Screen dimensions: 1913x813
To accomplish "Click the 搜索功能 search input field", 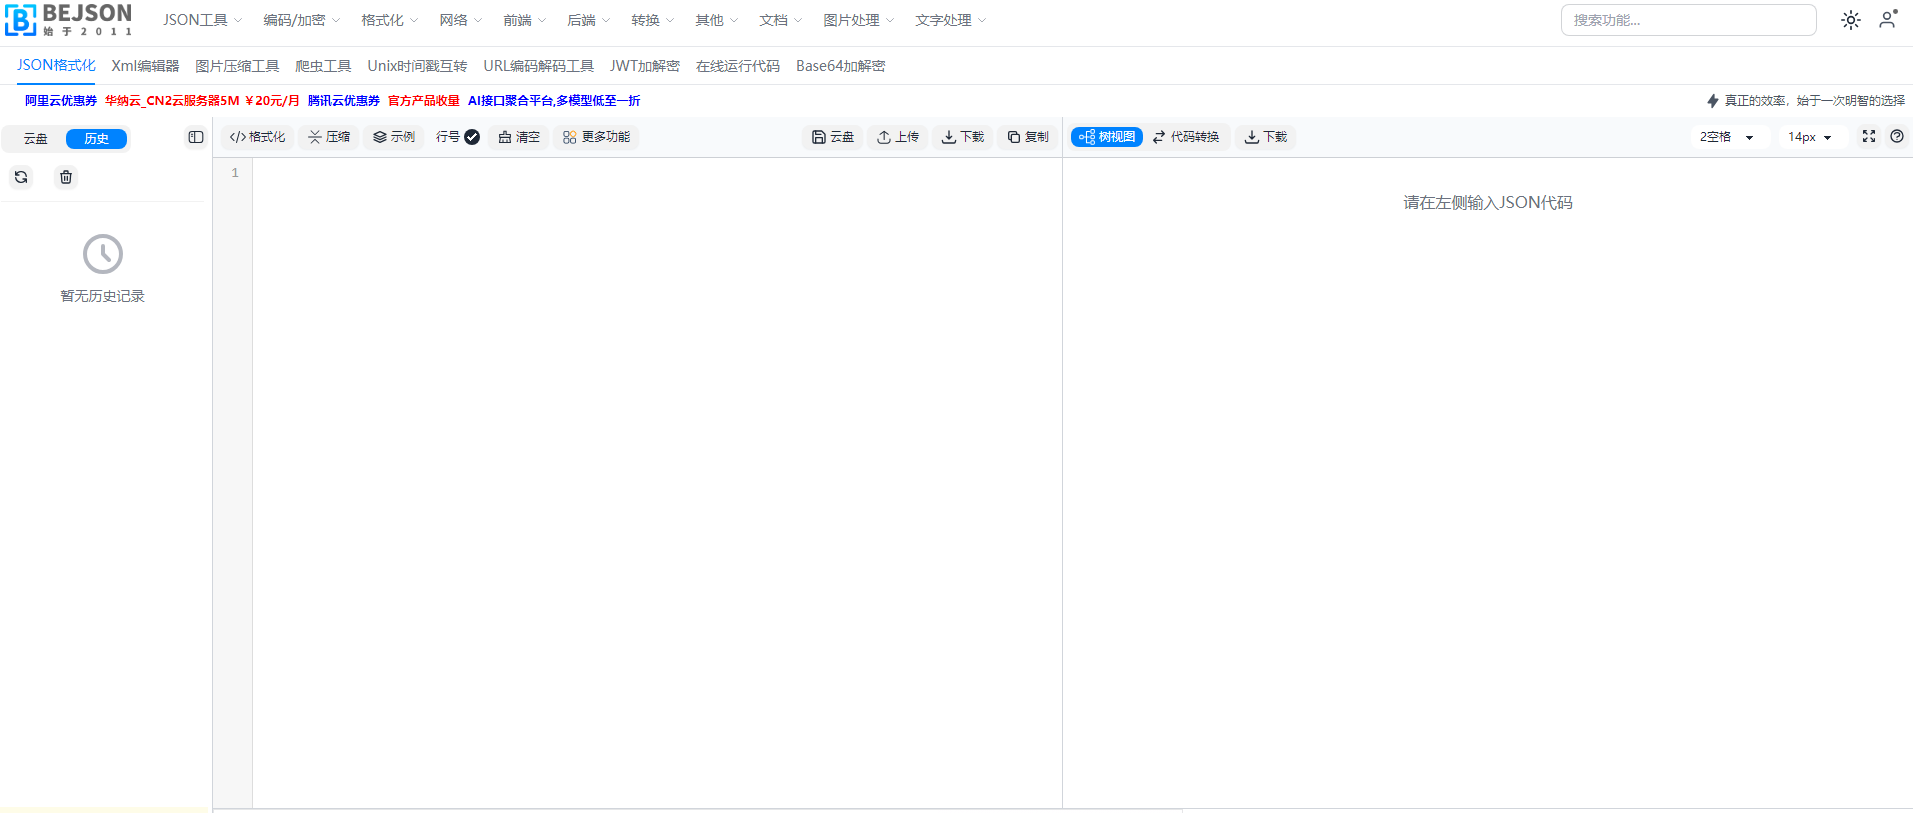I will (x=1688, y=20).
